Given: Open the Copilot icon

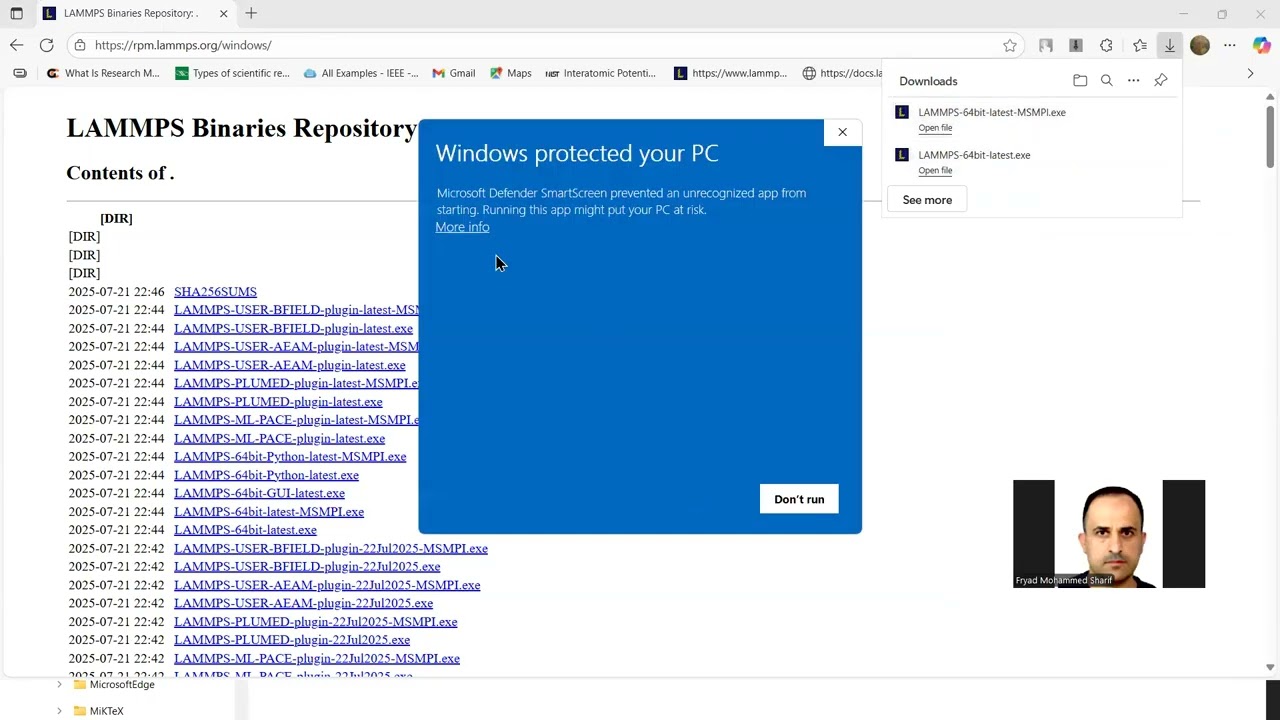Looking at the screenshot, I should tap(1261, 45).
